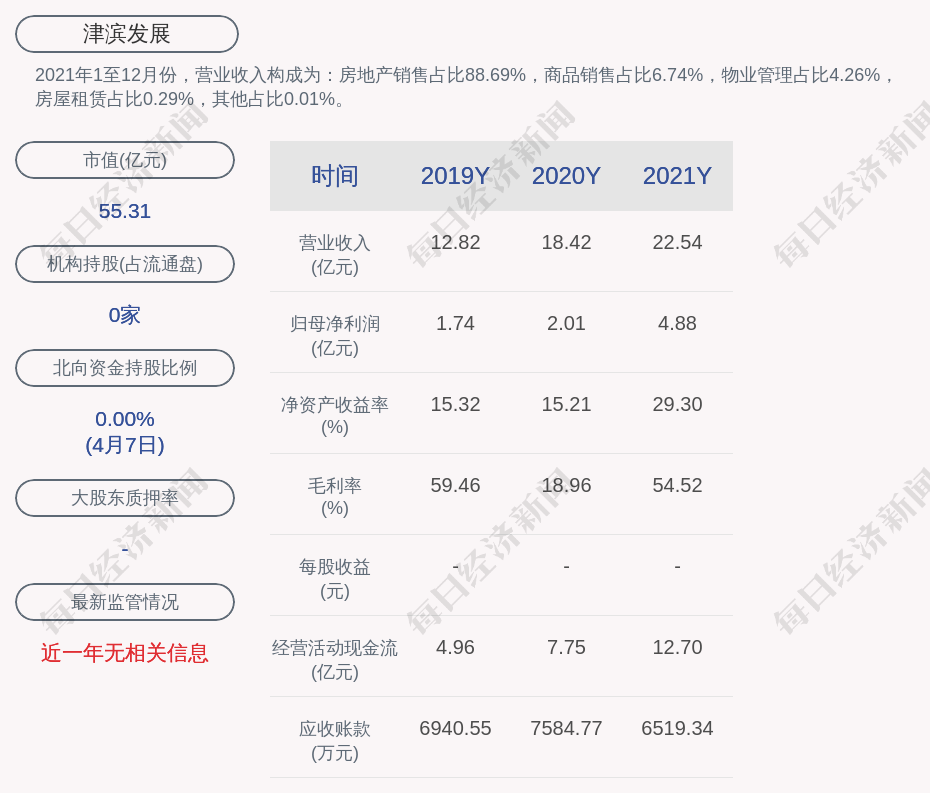
Task: Click the 2021Y revenue value 22.54
Action: click(677, 243)
